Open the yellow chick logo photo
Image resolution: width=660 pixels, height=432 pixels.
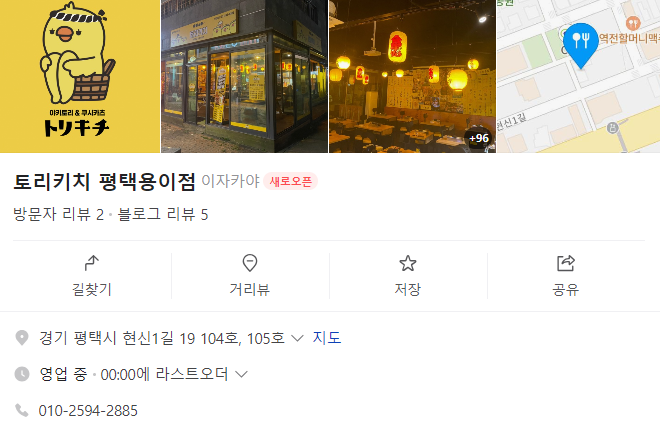(80, 76)
